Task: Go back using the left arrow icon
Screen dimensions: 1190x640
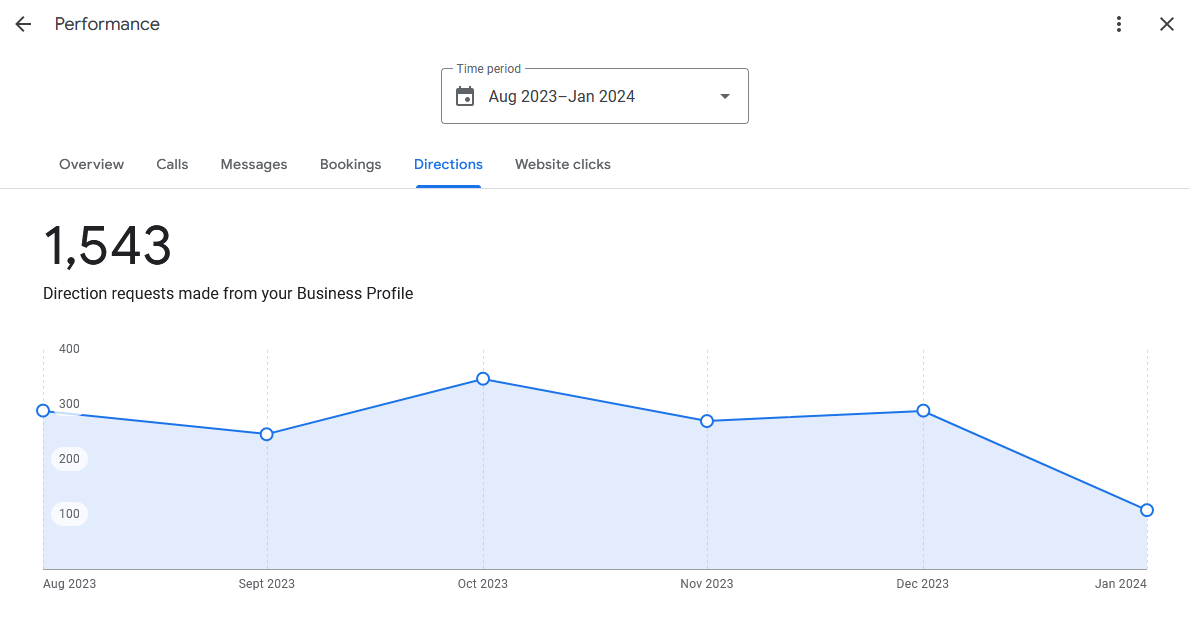Action: pos(24,24)
